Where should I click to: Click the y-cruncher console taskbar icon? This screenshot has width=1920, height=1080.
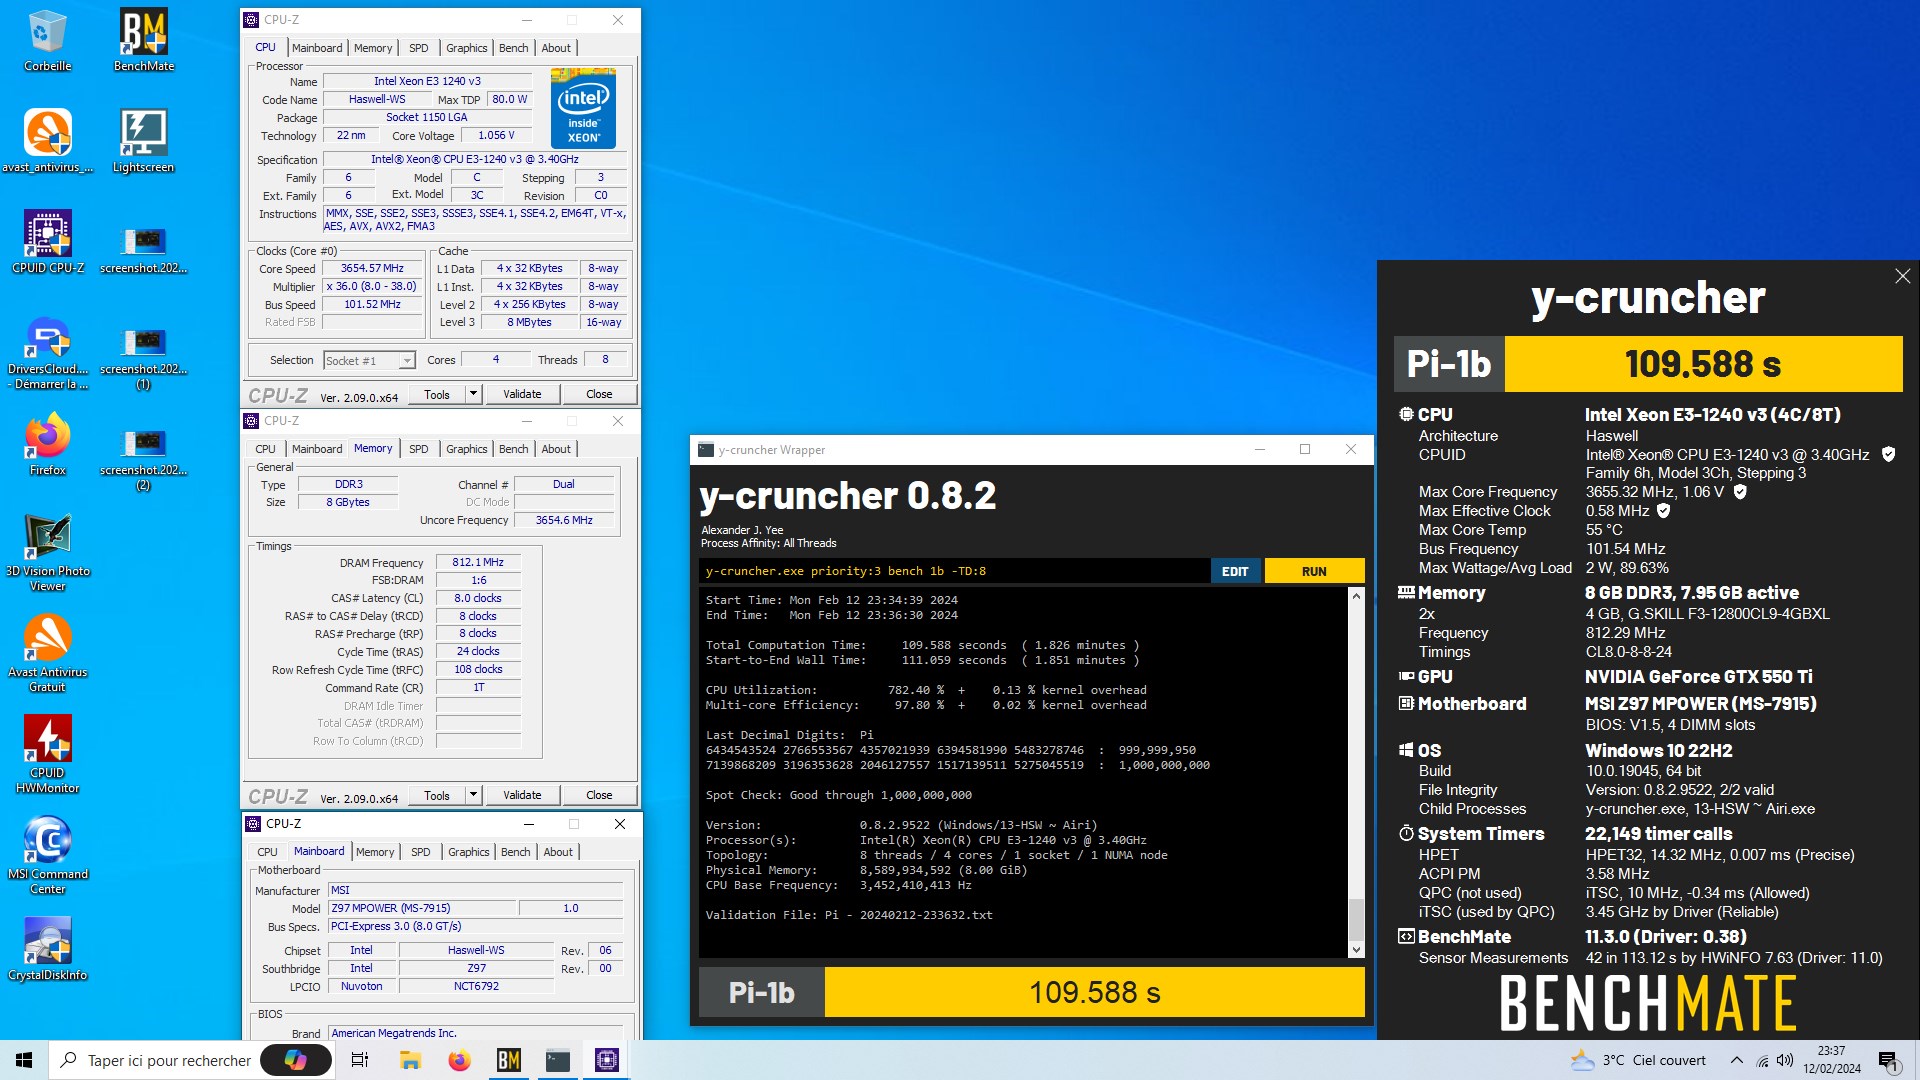pyautogui.click(x=558, y=1060)
